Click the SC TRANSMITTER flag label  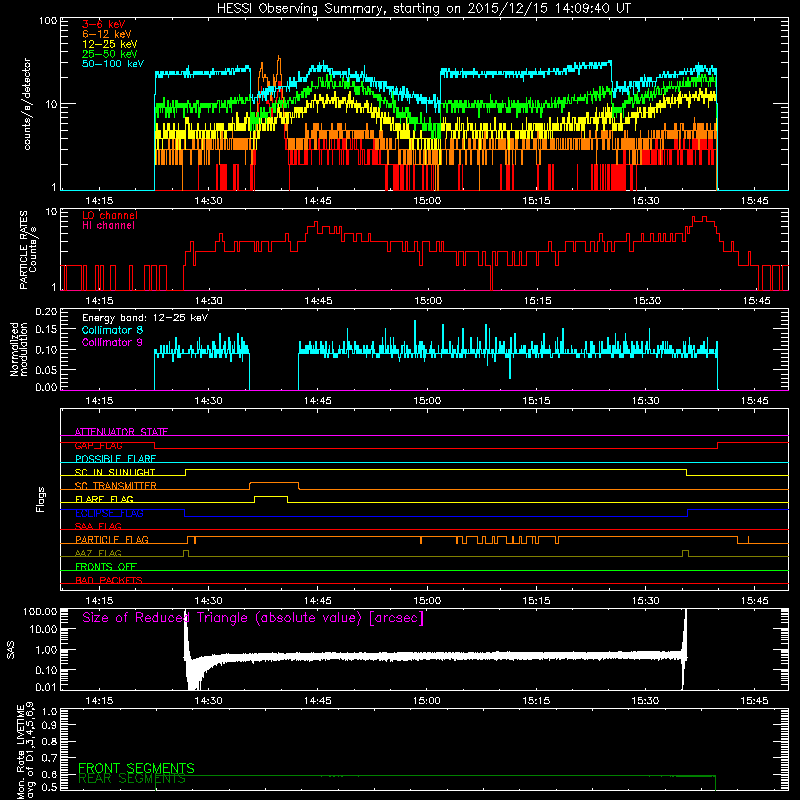[115, 486]
